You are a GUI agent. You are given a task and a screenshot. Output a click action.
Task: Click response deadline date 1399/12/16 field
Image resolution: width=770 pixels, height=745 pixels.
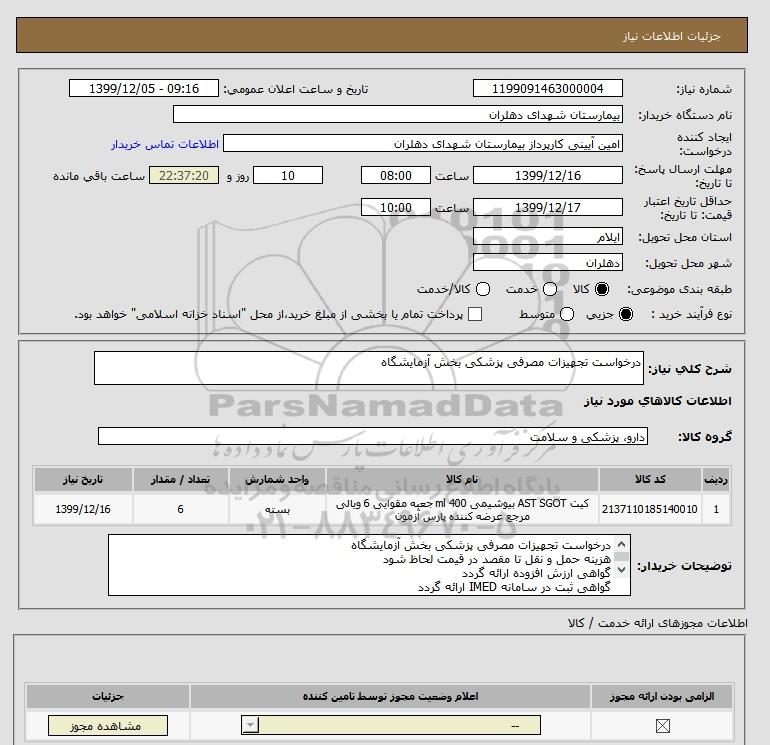click(x=548, y=175)
